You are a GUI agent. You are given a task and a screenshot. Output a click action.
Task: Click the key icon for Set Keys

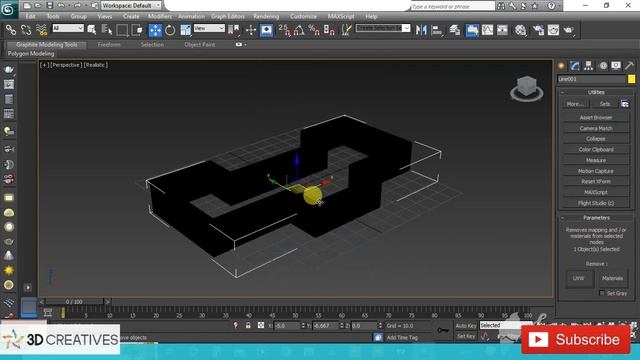tap(442, 330)
